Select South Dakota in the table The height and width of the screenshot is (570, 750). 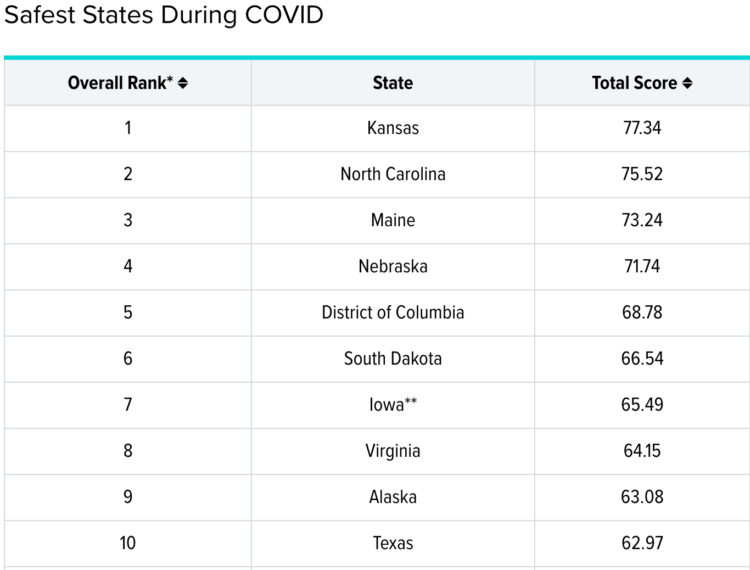pyautogui.click(x=393, y=359)
